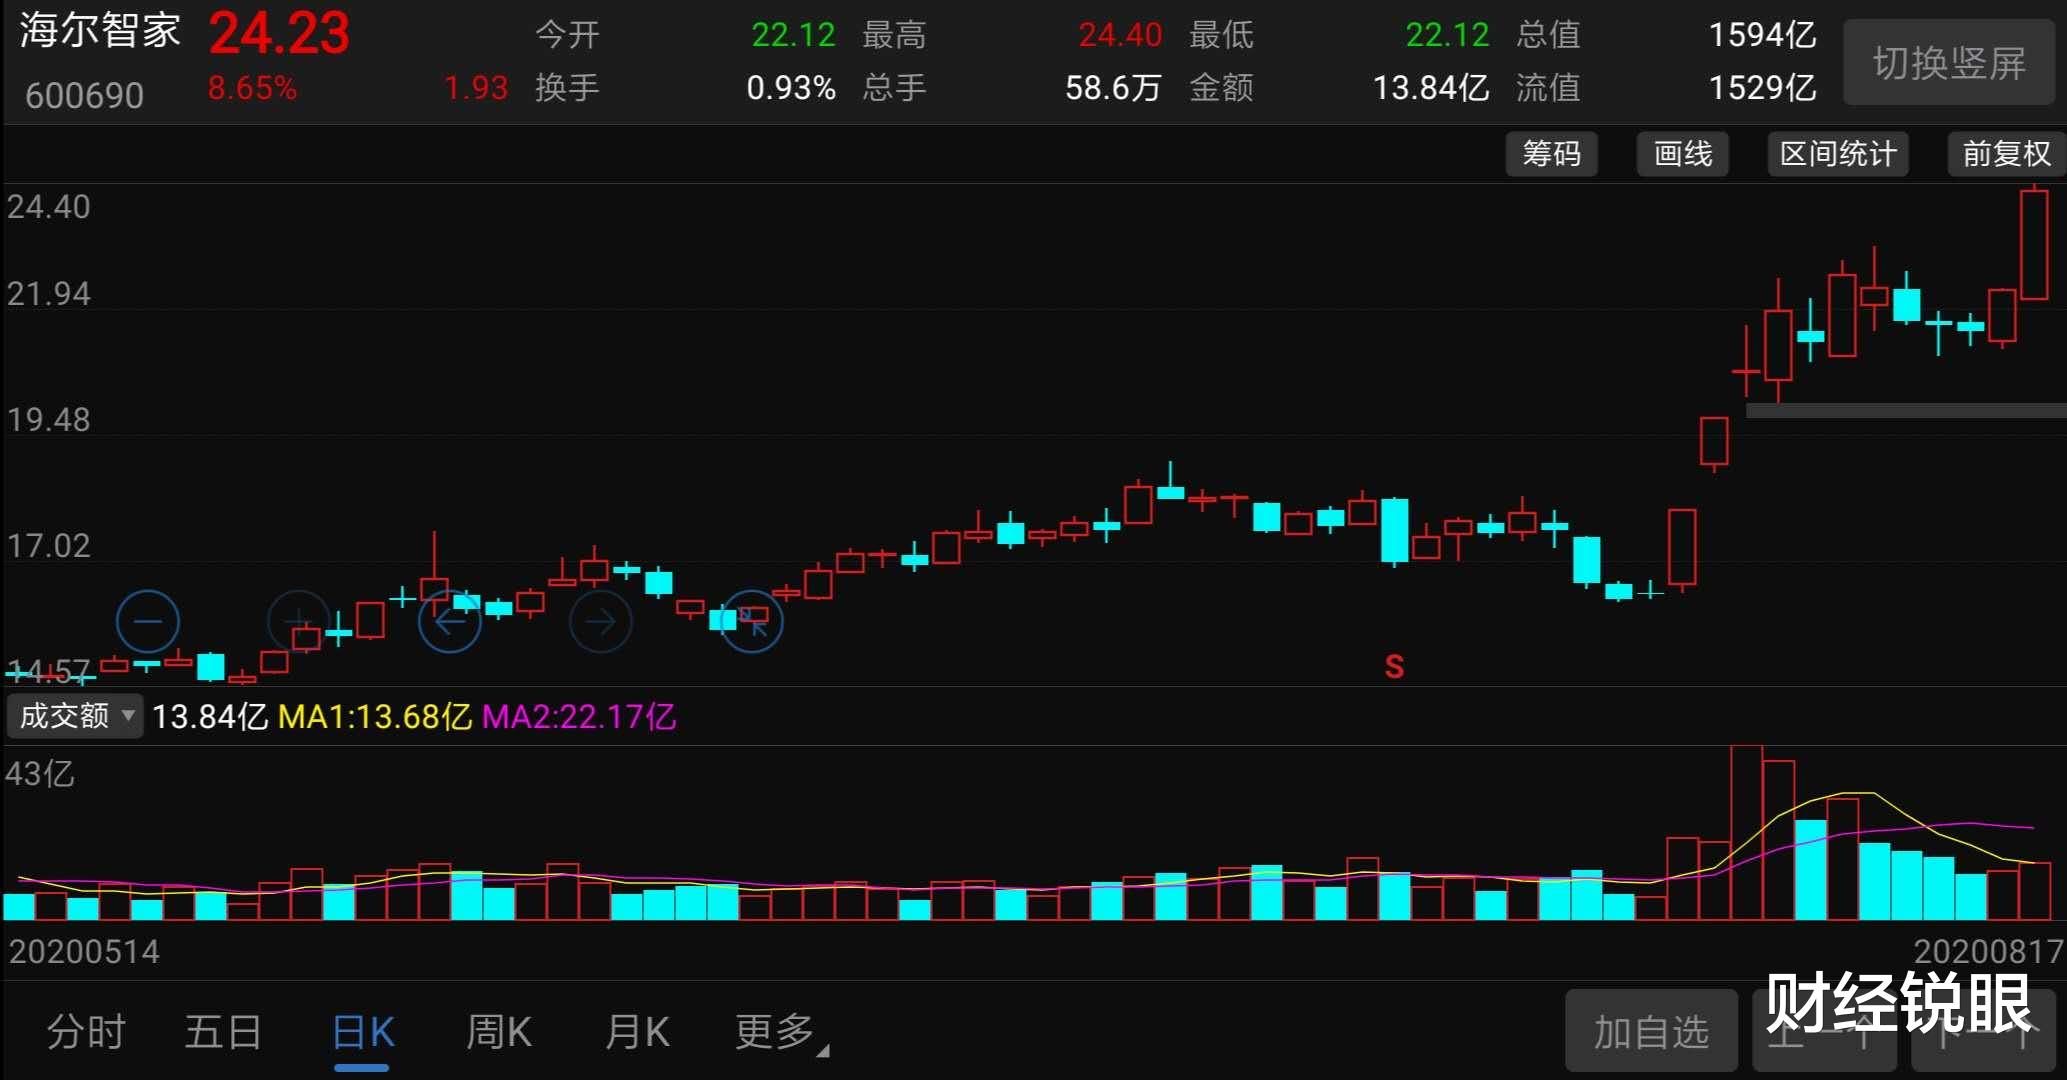Tap the 总手 volume 58.6万
Image resolution: width=2067 pixels, height=1080 pixels.
(x=1113, y=88)
